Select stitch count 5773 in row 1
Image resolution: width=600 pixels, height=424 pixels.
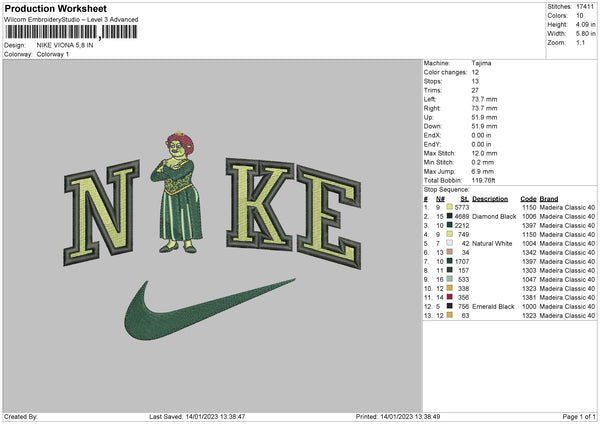click(x=462, y=207)
